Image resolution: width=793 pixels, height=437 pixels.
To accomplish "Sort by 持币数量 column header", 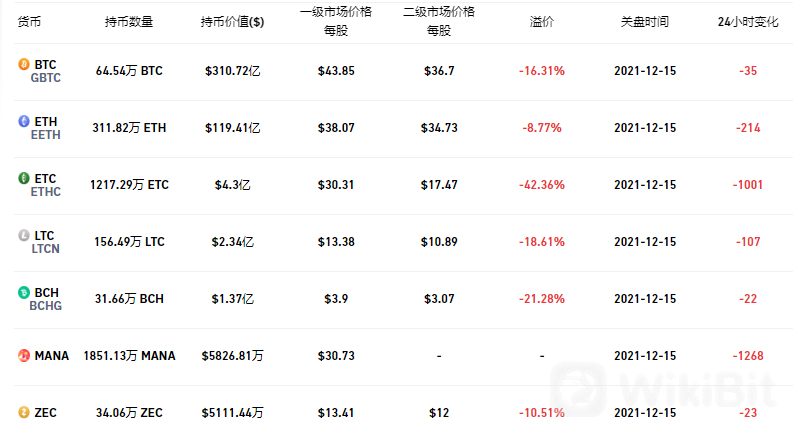I will 129,22.
